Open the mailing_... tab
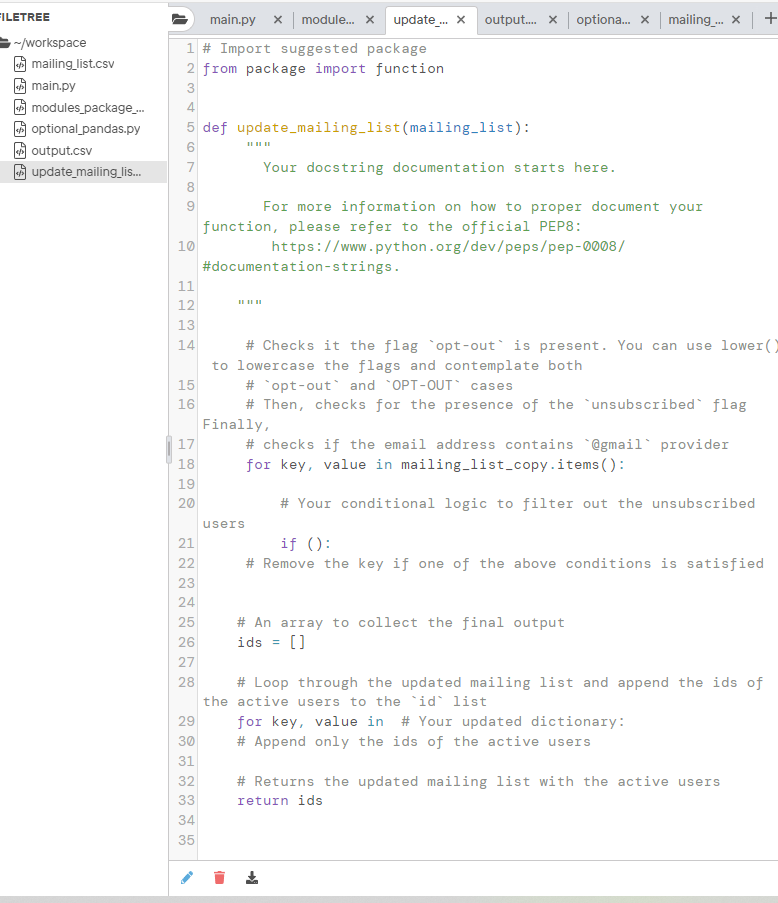 click(x=696, y=20)
